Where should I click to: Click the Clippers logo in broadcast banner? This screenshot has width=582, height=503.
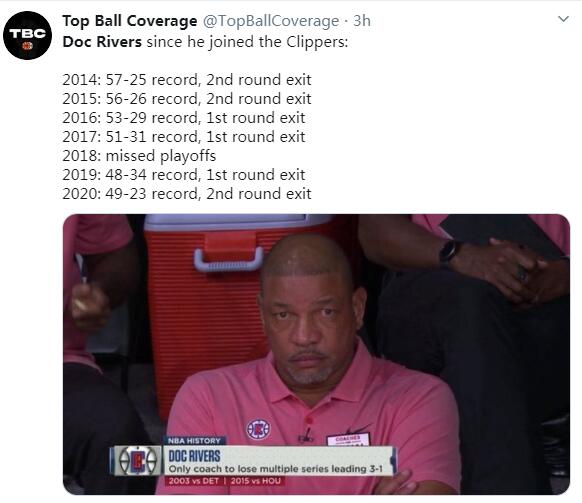(x=137, y=461)
